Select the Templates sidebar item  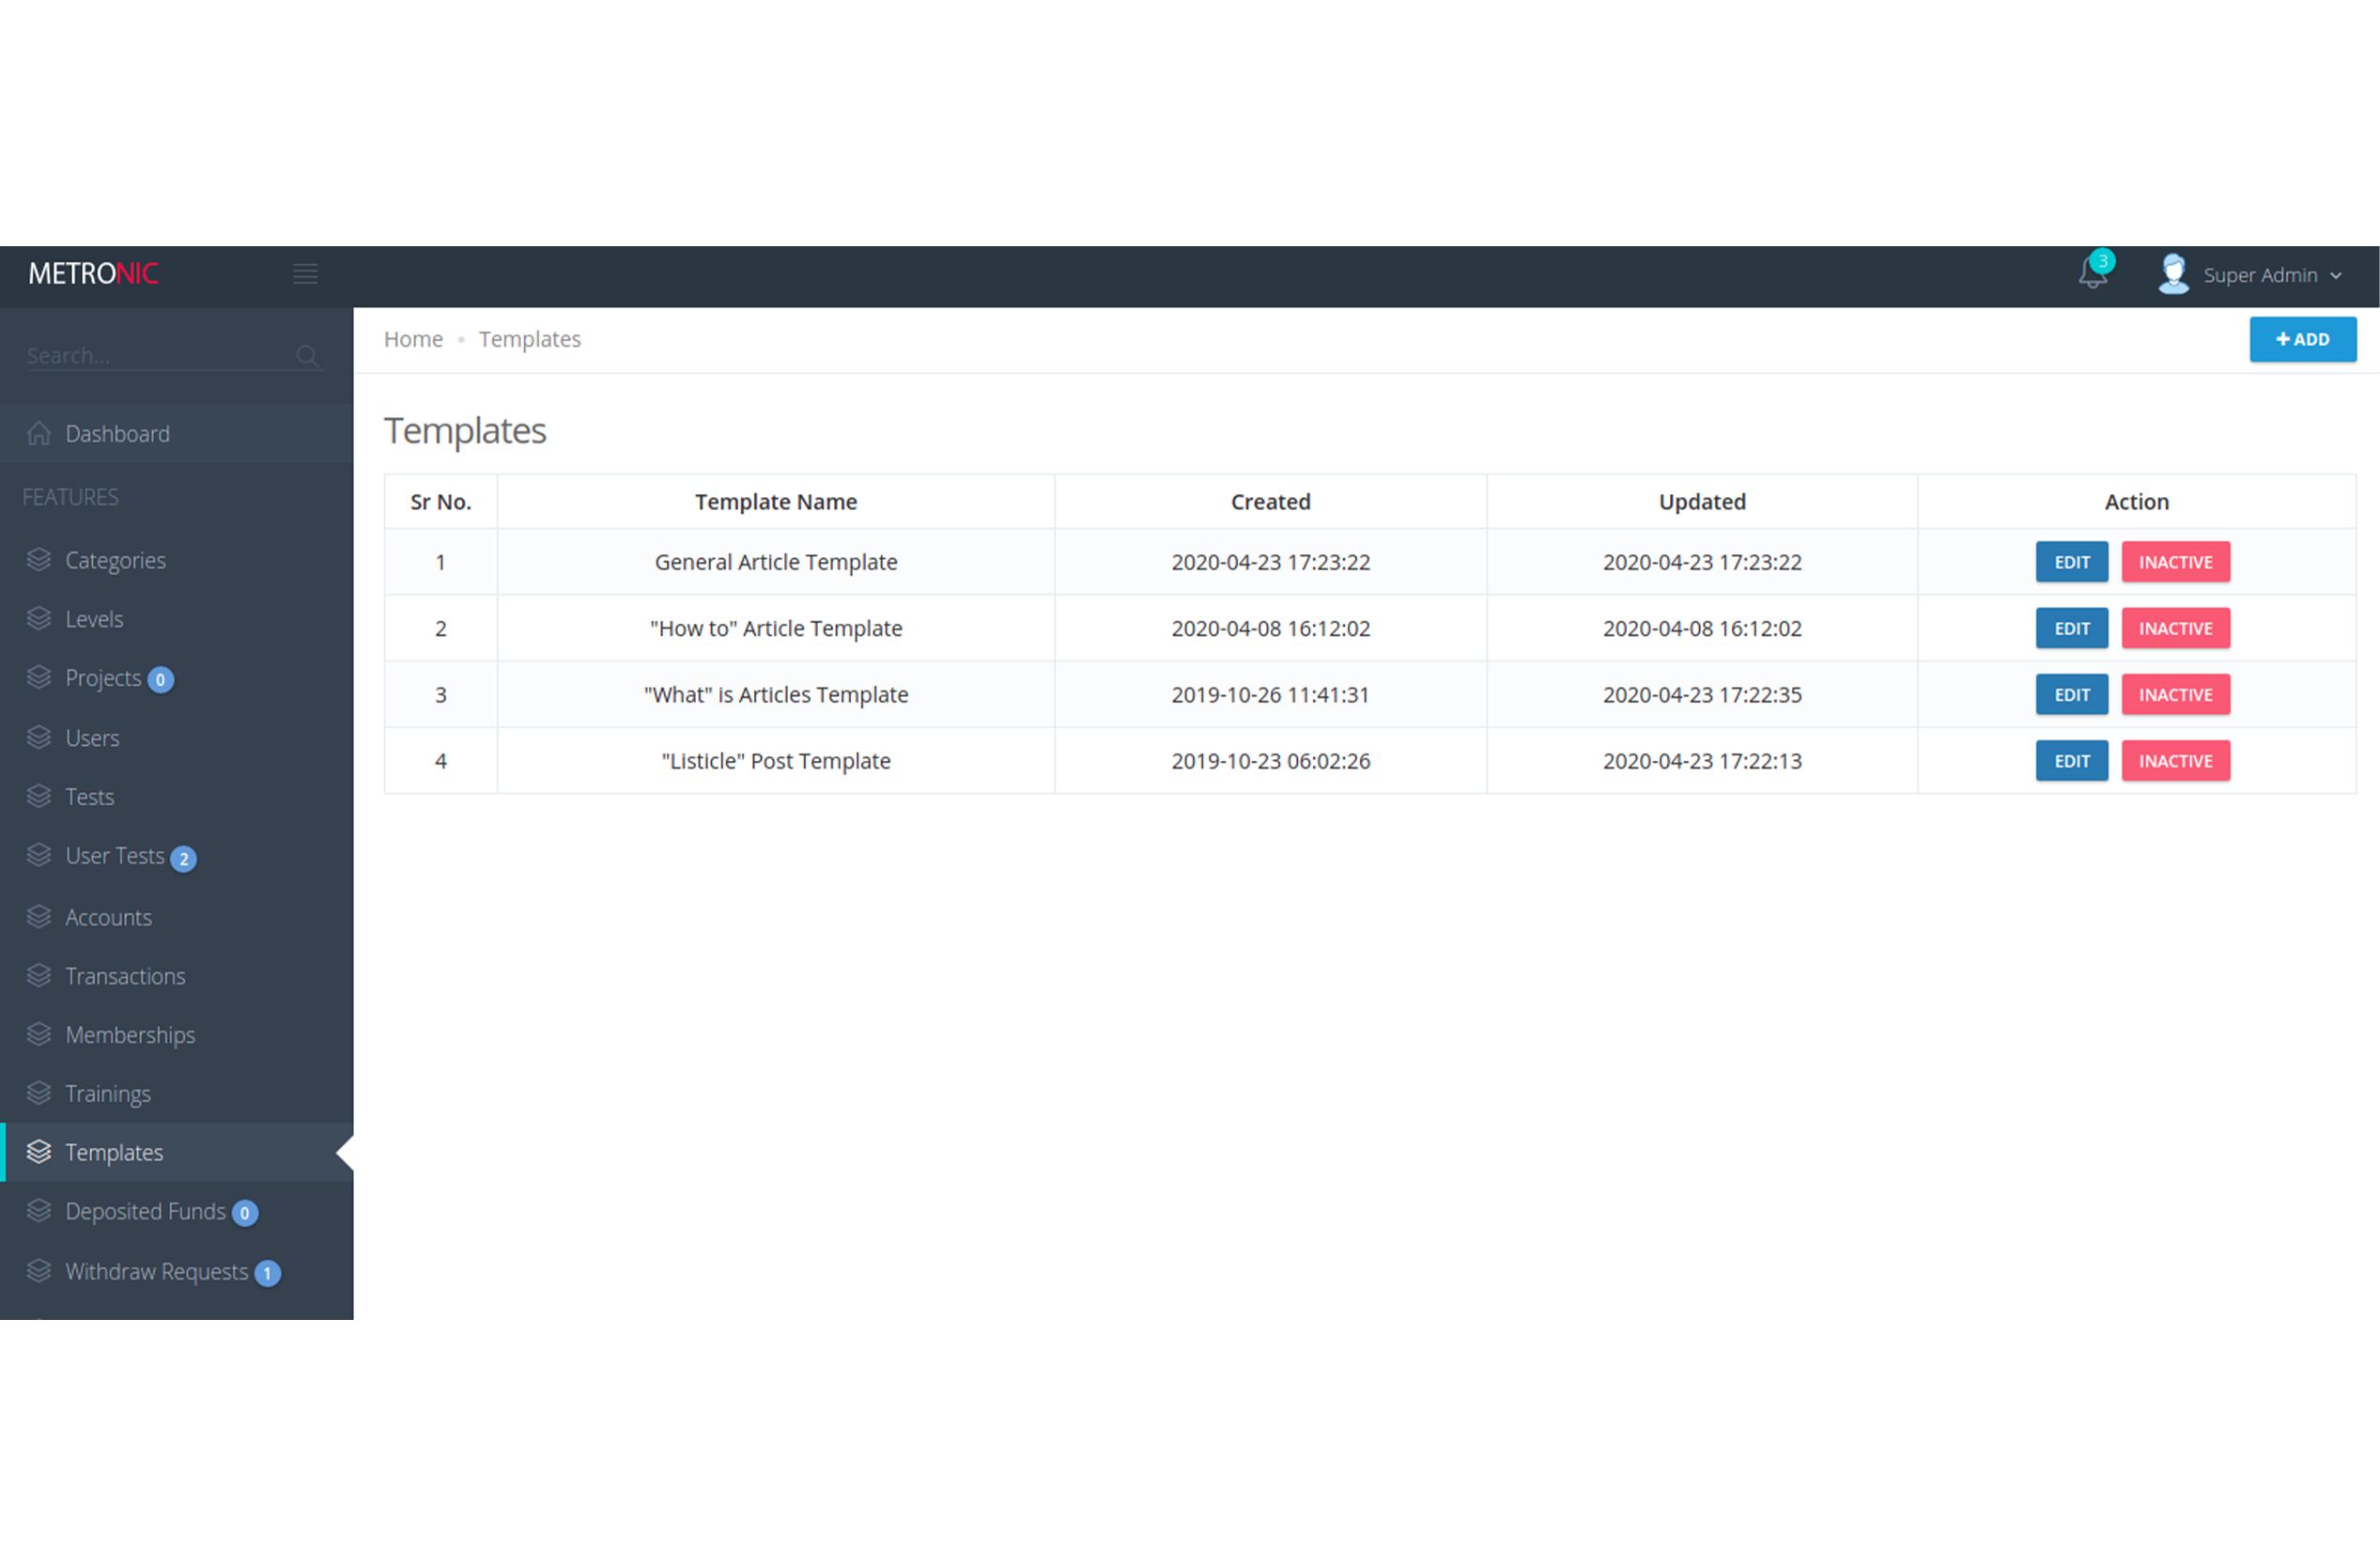click(114, 1152)
